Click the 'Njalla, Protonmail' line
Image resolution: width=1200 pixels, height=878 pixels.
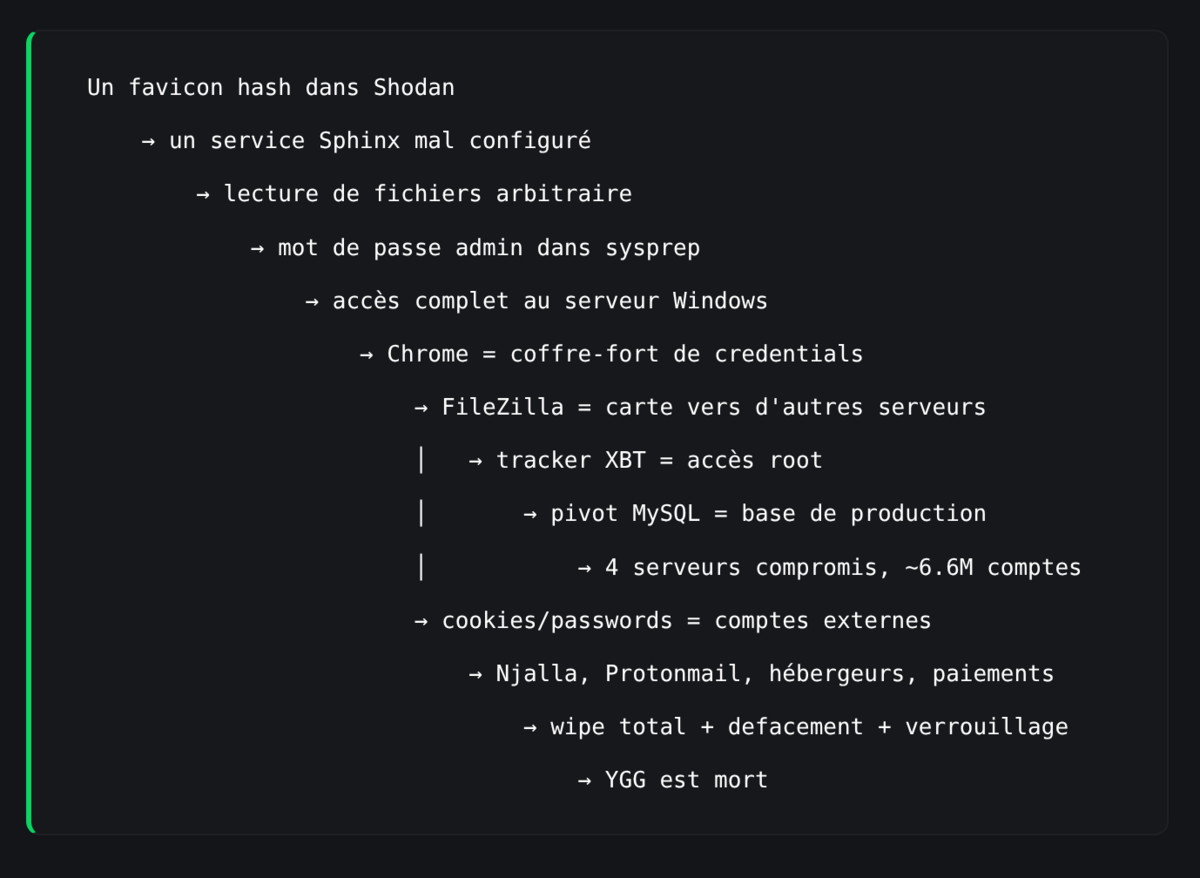pyautogui.click(x=774, y=674)
